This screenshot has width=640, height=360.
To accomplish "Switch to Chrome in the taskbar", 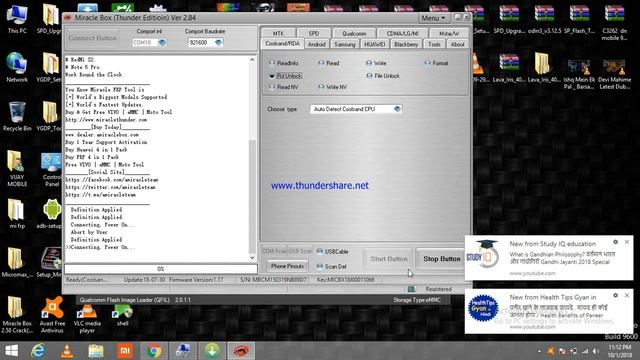I will 154,351.
